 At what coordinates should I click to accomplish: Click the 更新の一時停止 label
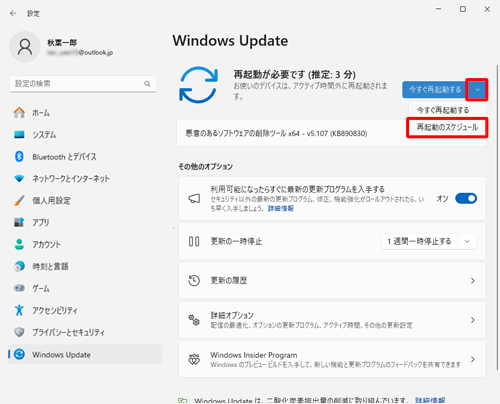[x=236, y=241]
